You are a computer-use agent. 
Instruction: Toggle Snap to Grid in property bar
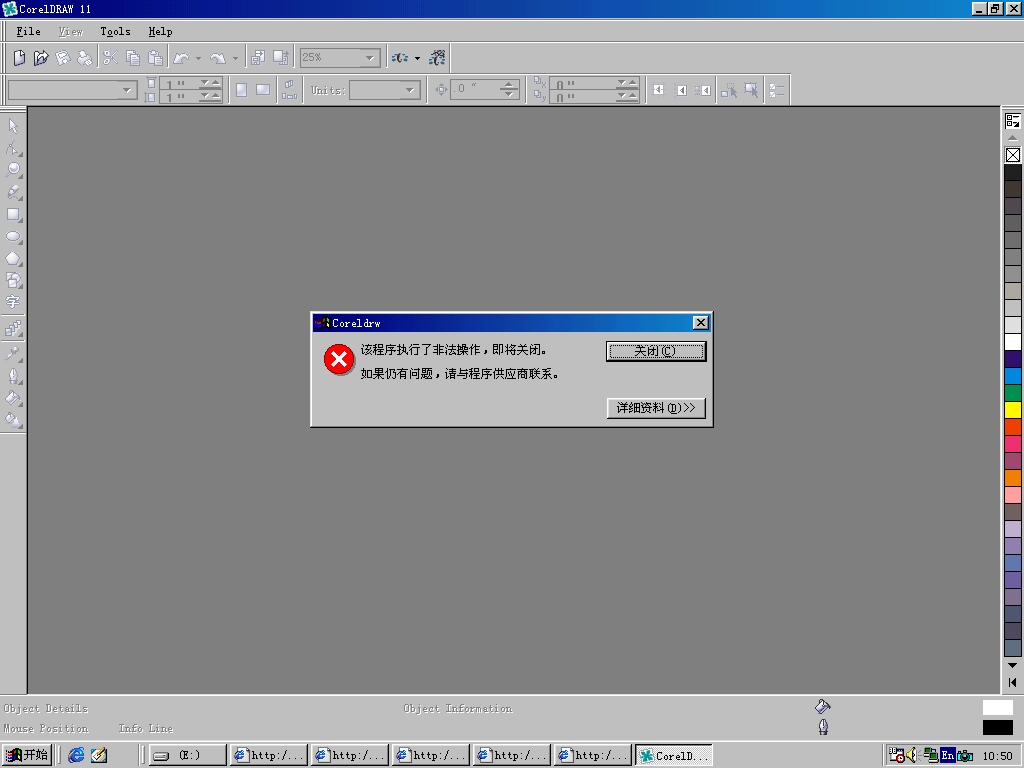pyautogui.click(x=659, y=90)
